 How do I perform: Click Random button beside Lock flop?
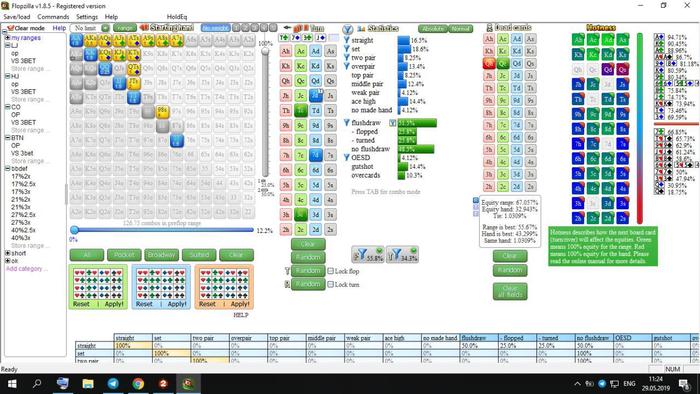tap(308, 271)
